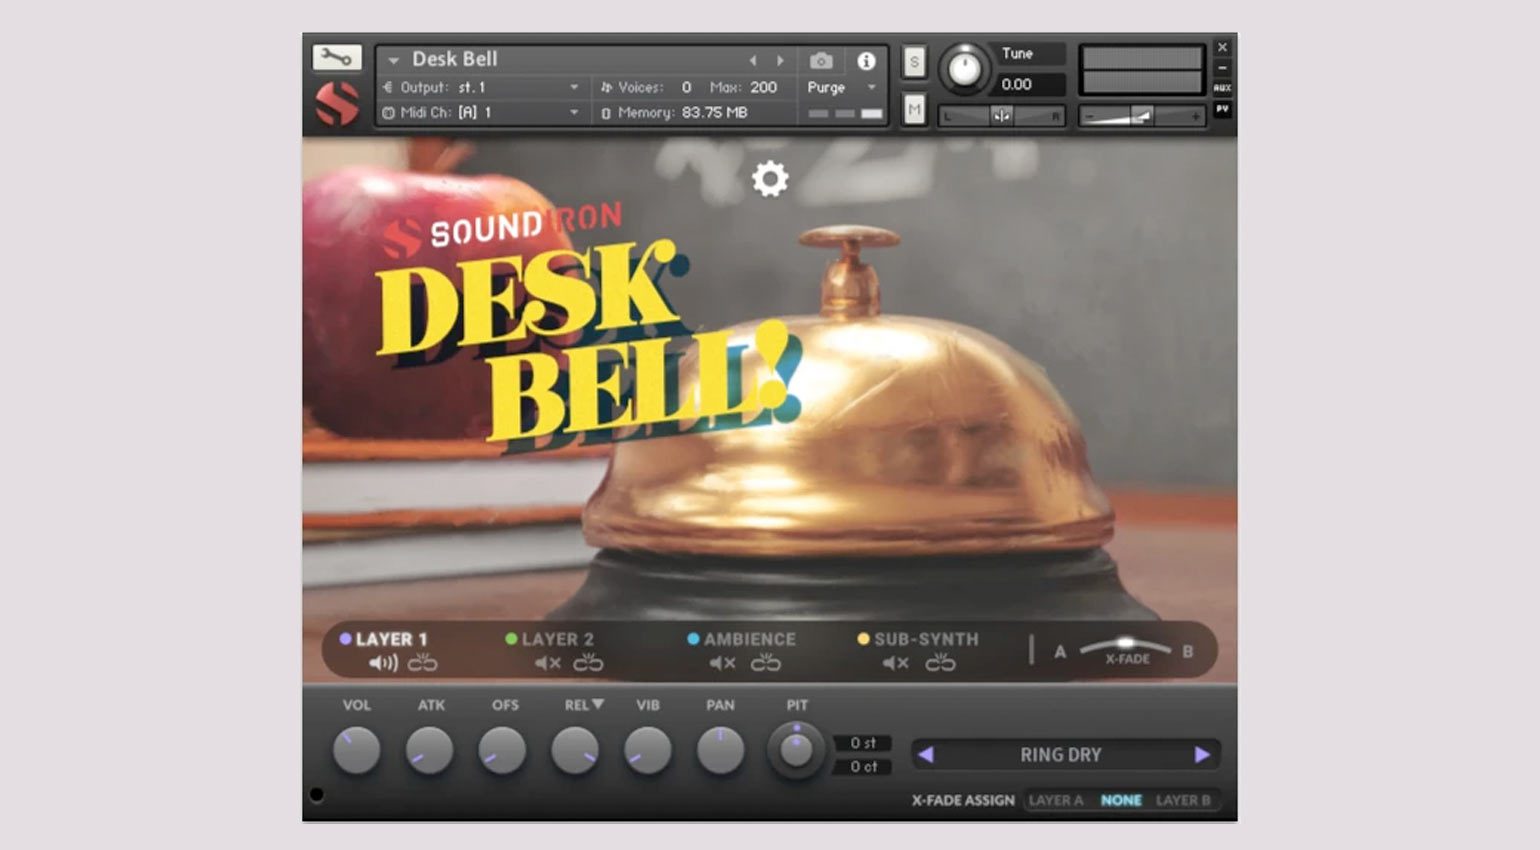Screen dimensions: 1540x850
Task: Click the Memory icon
Action: [606, 113]
